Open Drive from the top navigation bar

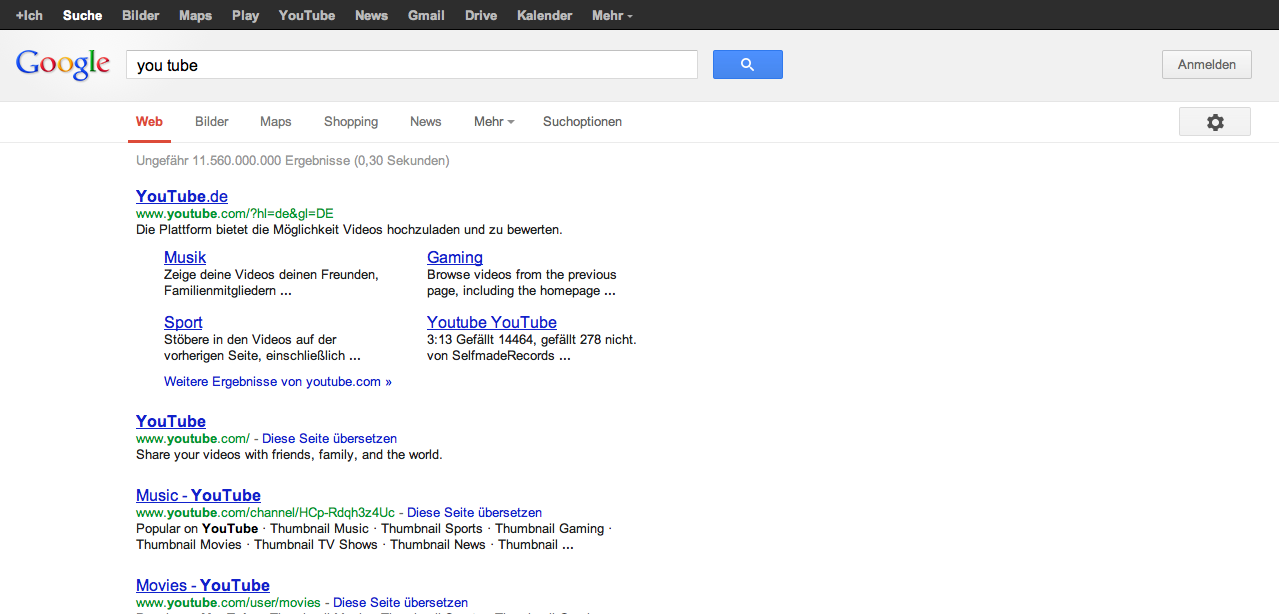coord(481,15)
